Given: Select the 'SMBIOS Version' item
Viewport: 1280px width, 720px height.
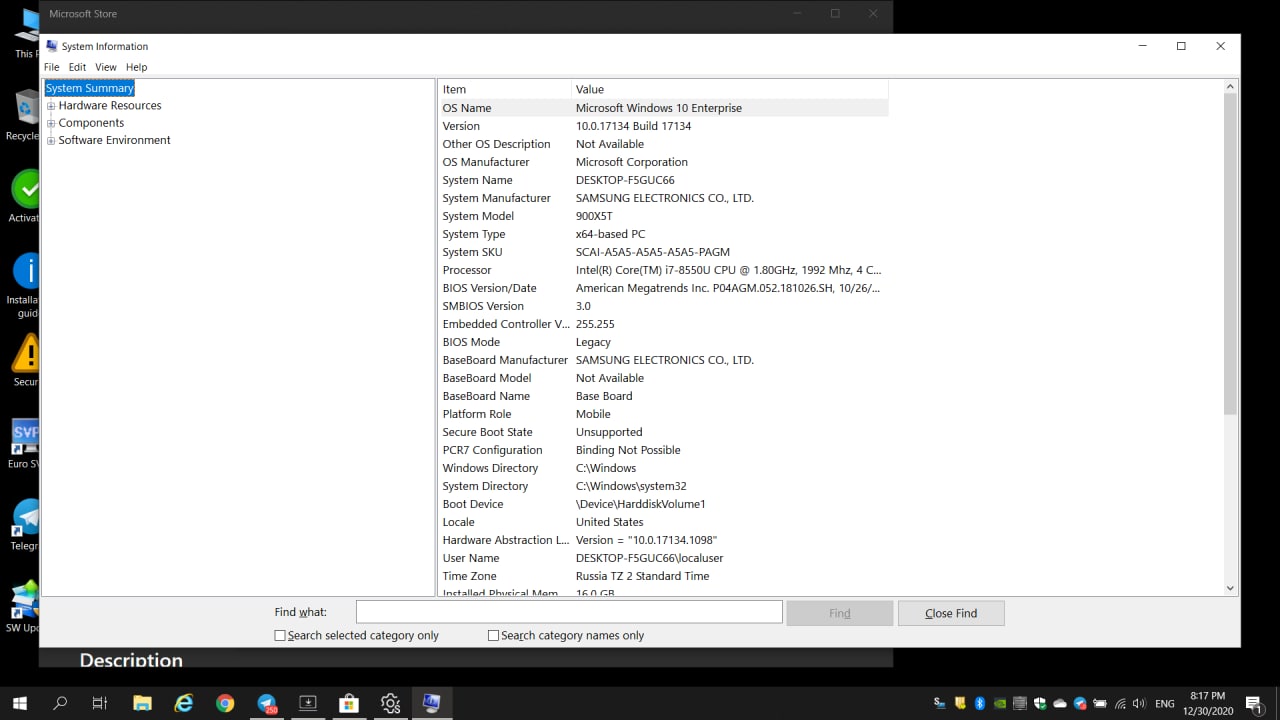Looking at the screenshot, I should pyautogui.click(x=483, y=306).
